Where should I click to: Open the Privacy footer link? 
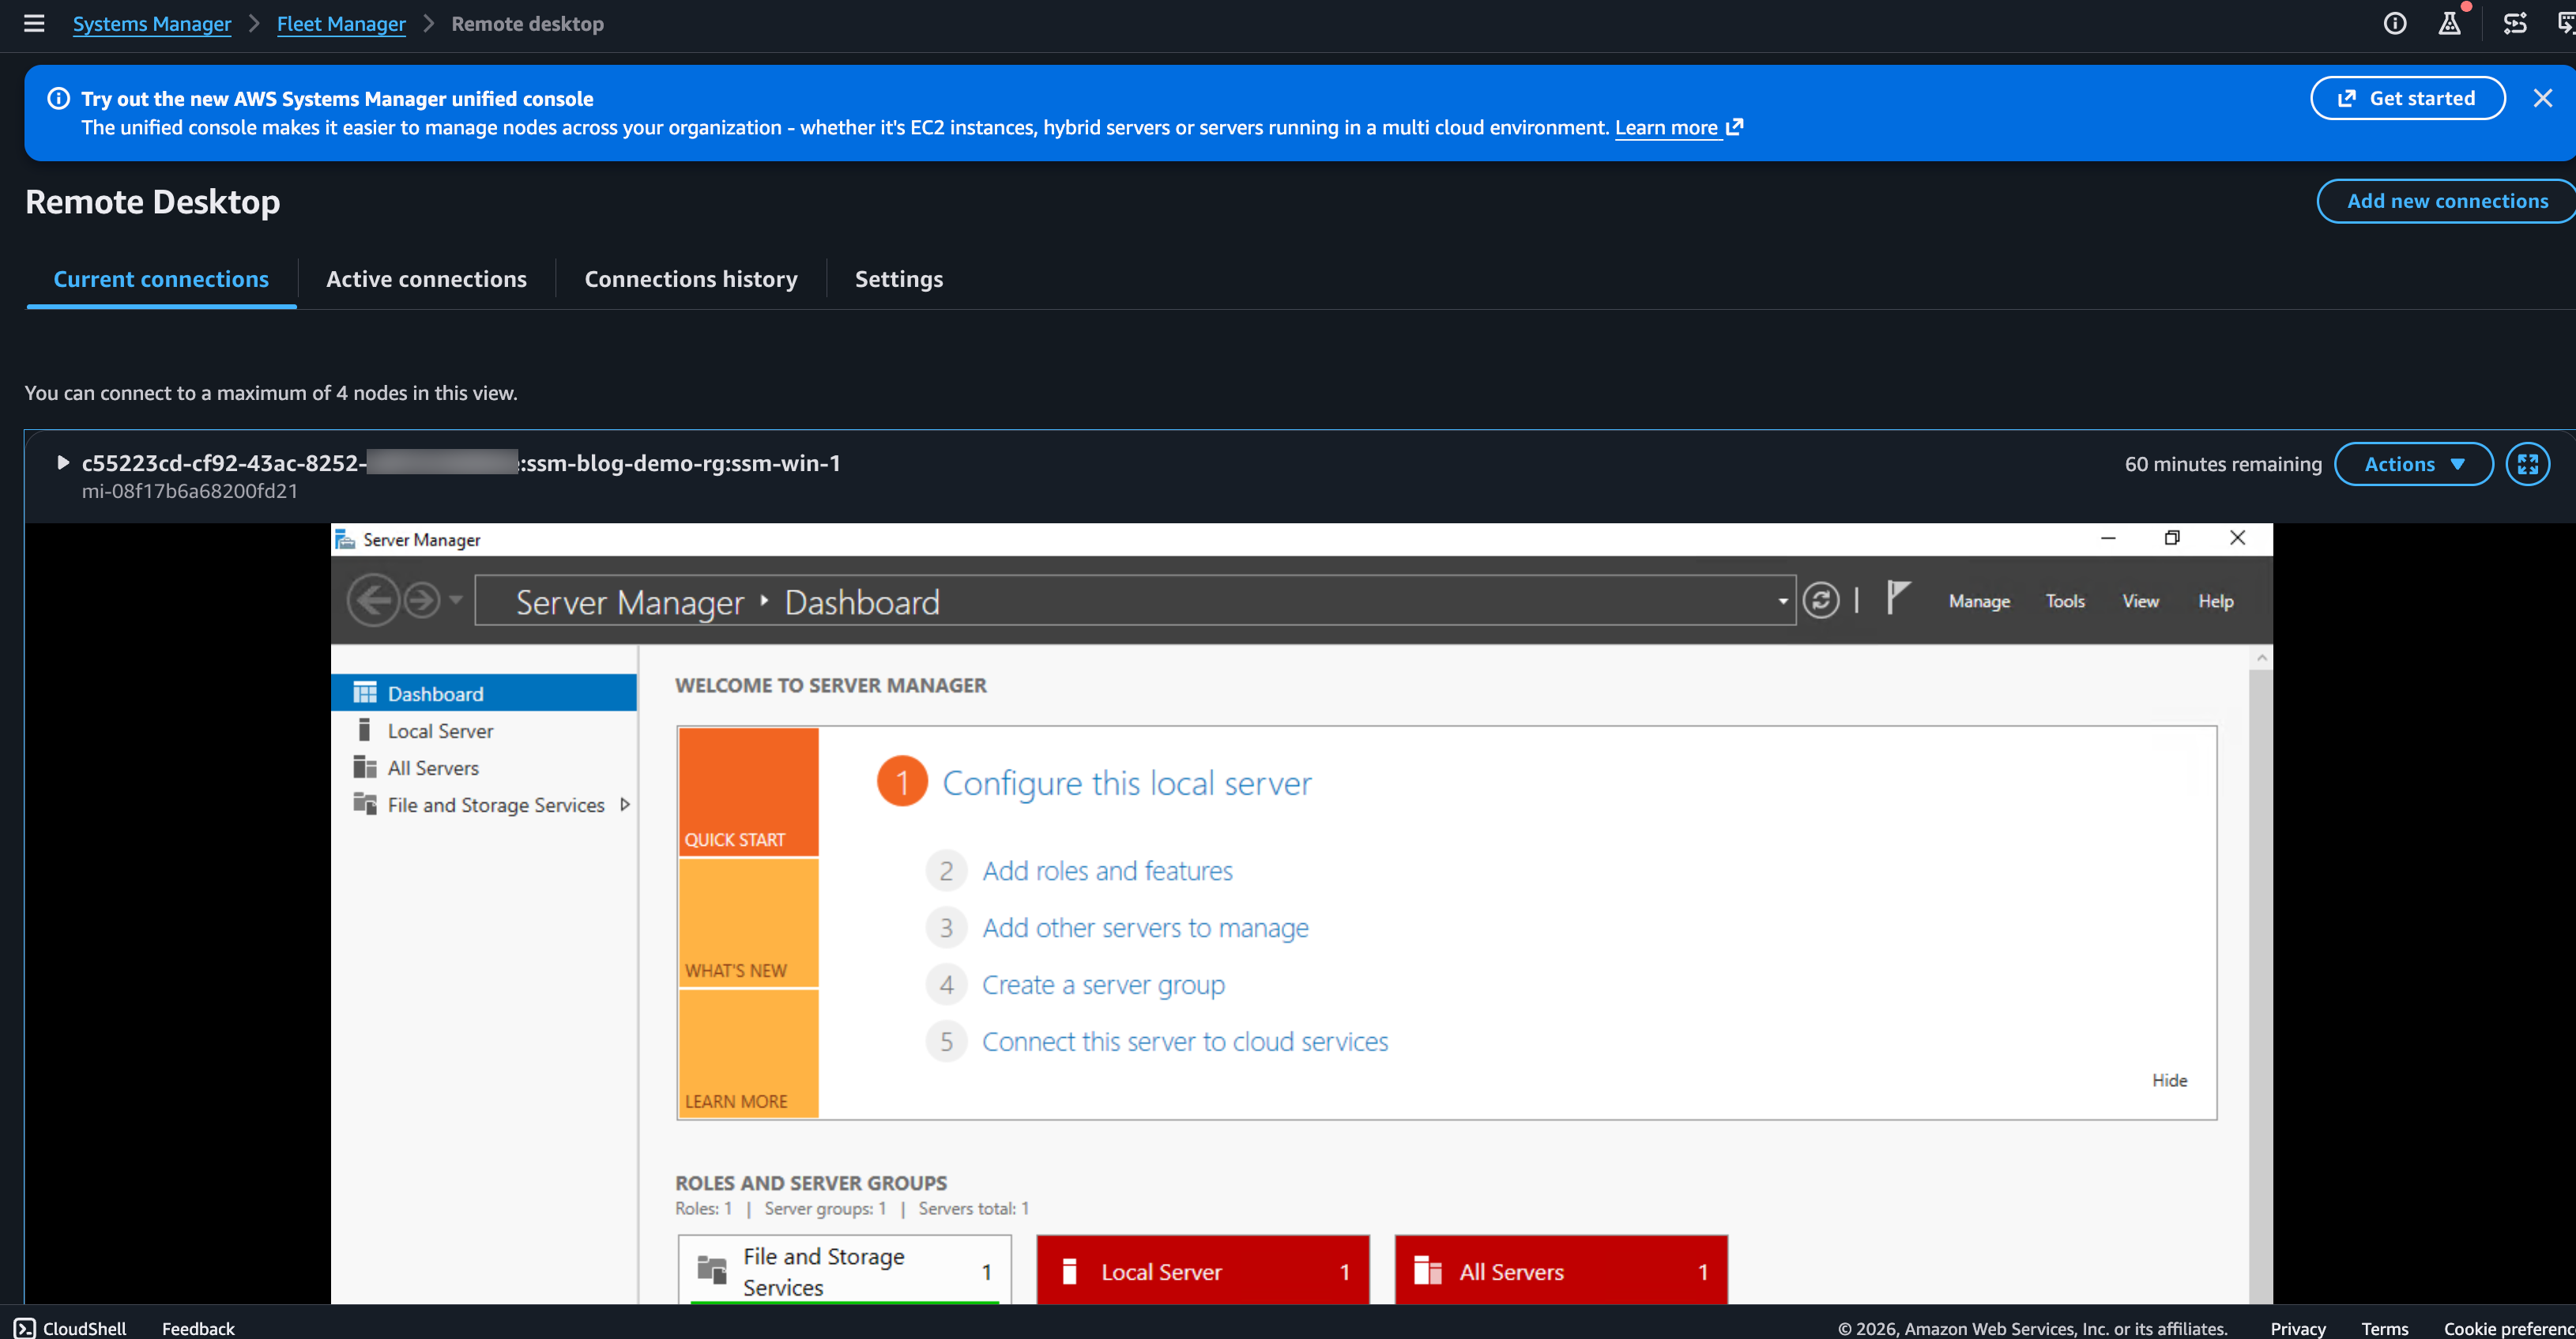pyautogui.click(x=2297, y=1327)
